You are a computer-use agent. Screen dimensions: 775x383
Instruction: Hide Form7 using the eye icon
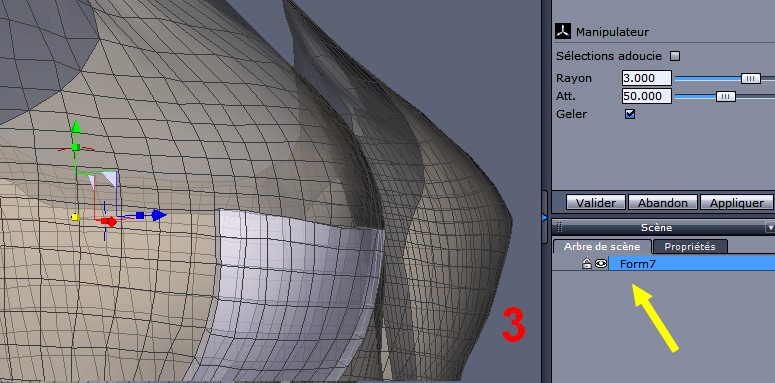pos(601,264)
